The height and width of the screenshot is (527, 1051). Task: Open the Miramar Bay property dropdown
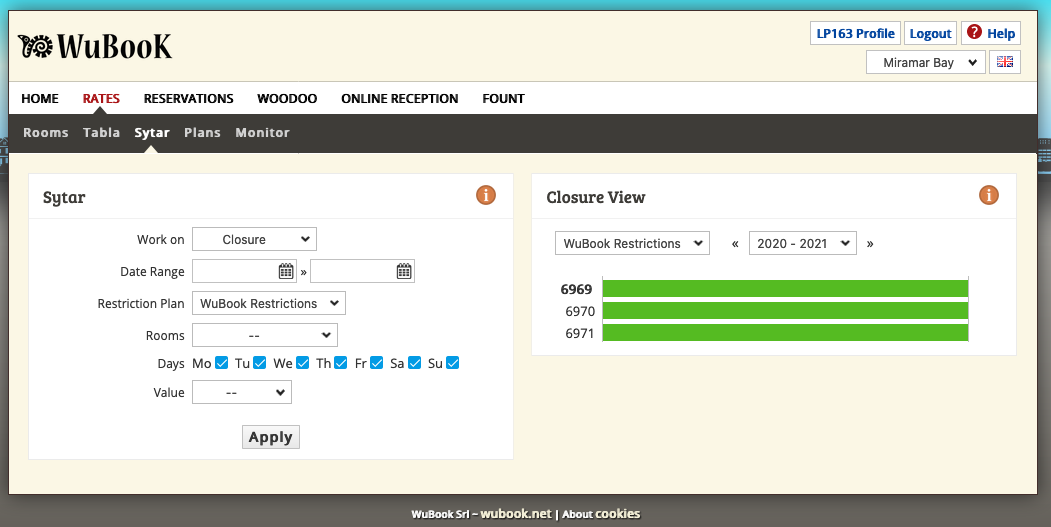(x=926, y=62)
